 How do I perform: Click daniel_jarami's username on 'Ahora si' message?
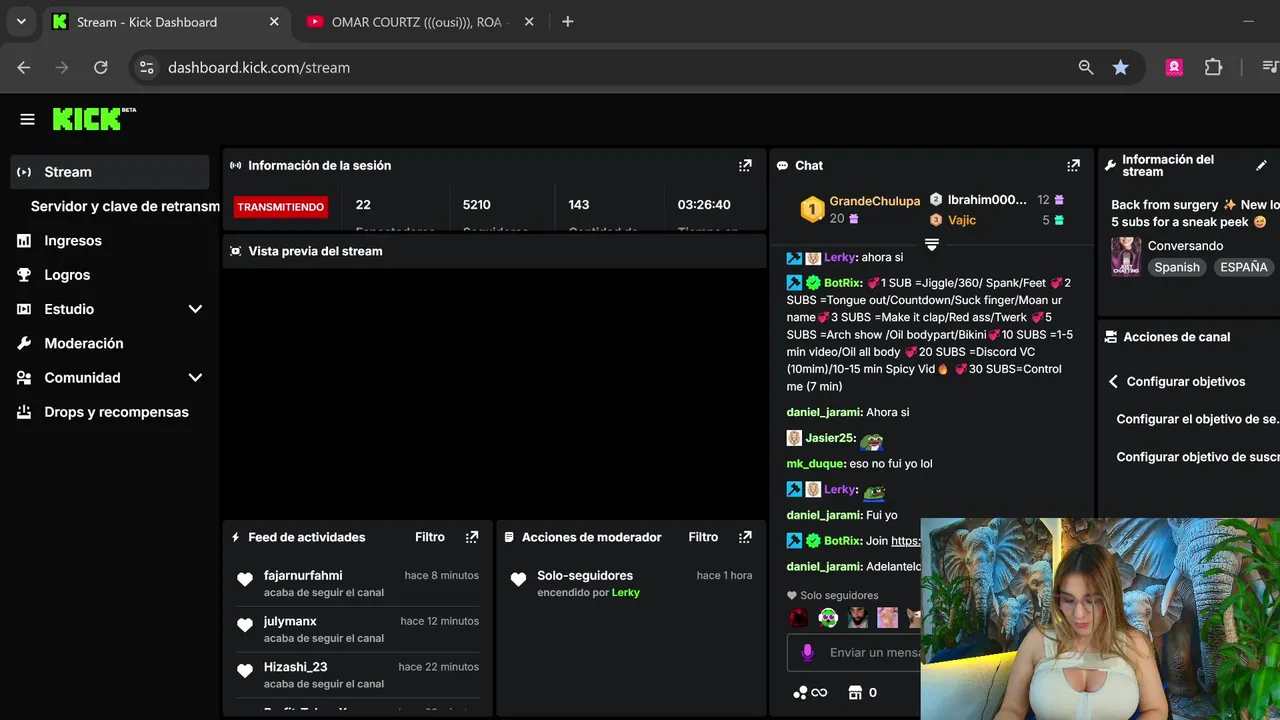824,412
